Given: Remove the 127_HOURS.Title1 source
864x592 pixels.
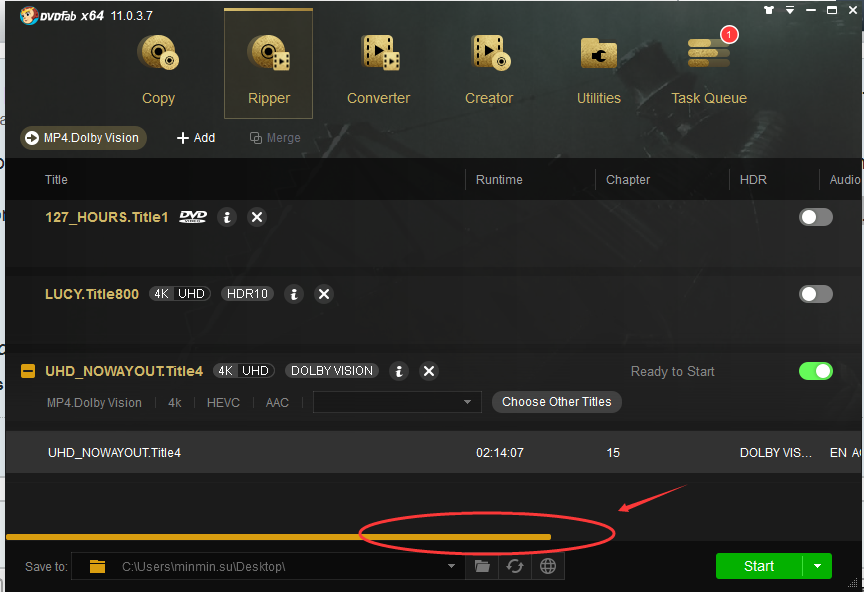Looking at the screenshot, I should coord(257,217).
